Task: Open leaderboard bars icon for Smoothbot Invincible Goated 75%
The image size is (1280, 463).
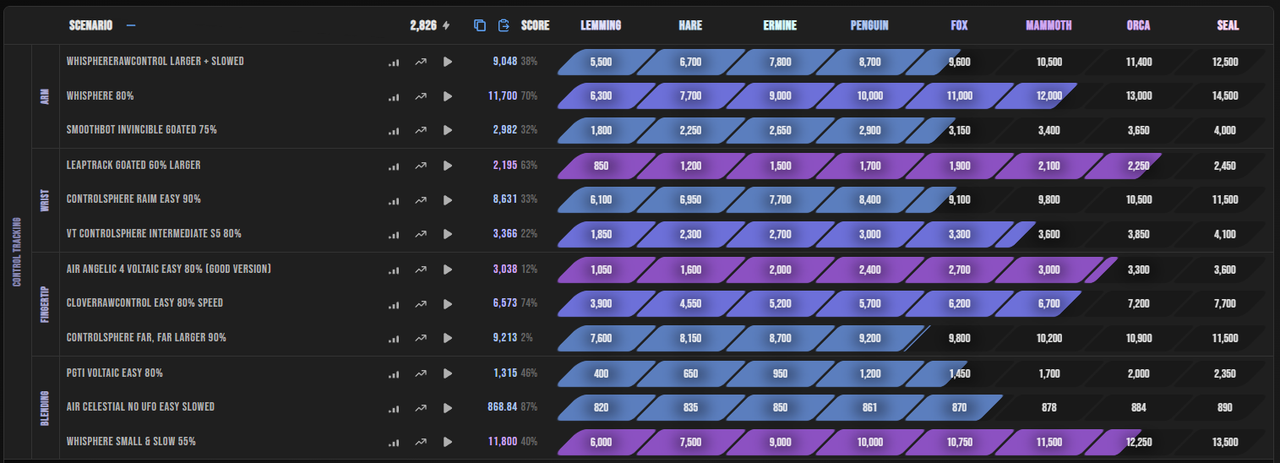Action: 394,130
